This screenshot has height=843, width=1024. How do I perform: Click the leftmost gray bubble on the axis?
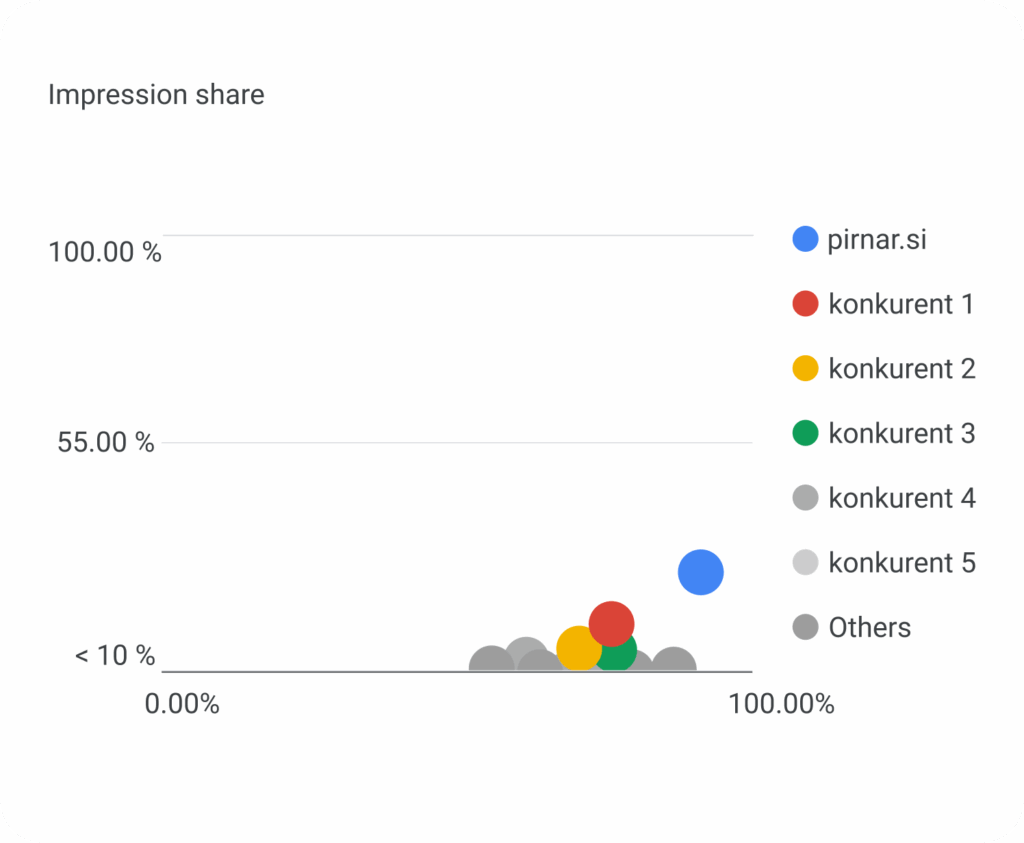click(x=492, y=659)
